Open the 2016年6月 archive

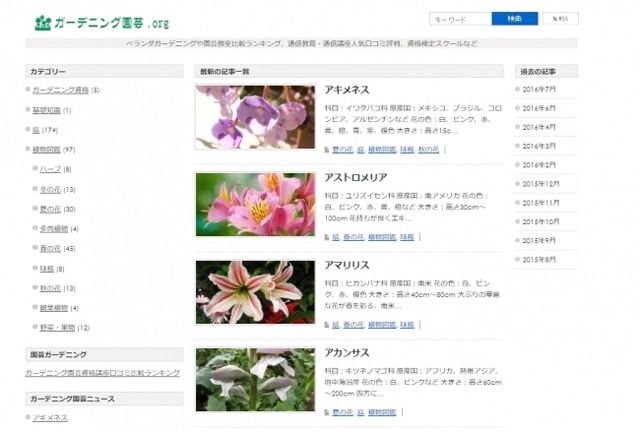click(x=539, y=109)
